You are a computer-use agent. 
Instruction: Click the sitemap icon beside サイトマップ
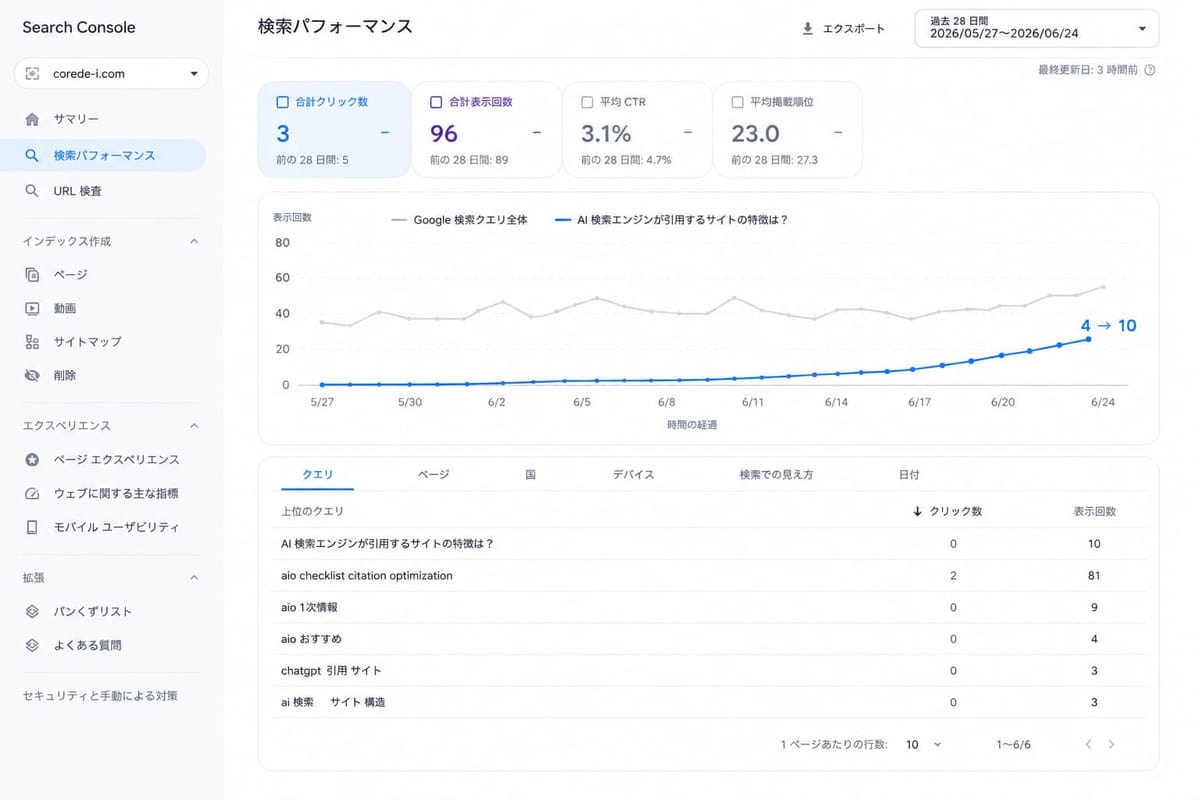[x=32, y=341]
